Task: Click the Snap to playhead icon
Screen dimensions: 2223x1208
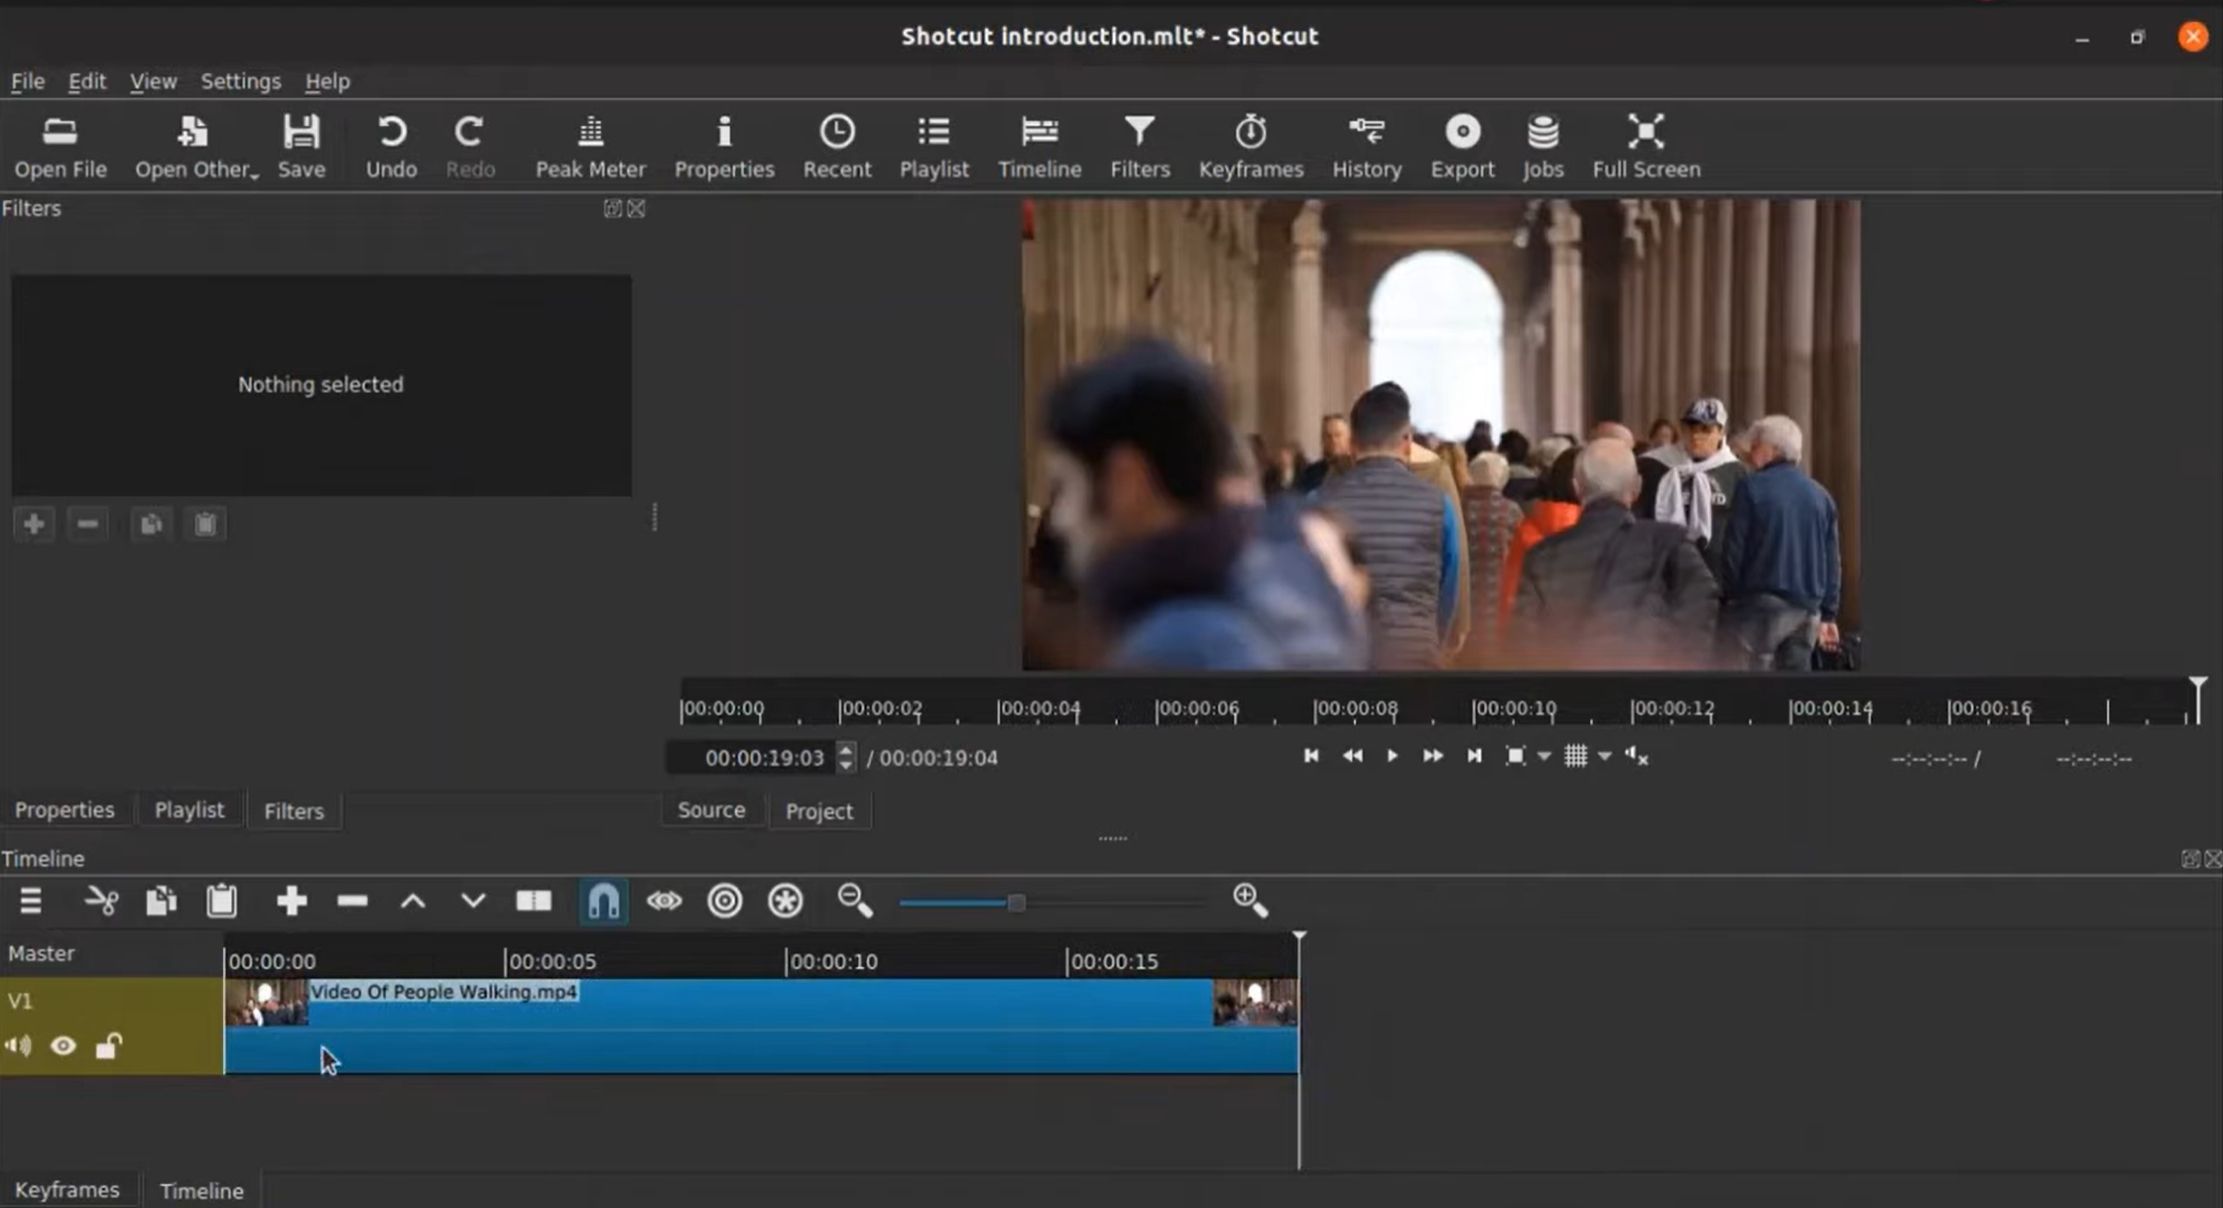Action: tap(602, 900)
